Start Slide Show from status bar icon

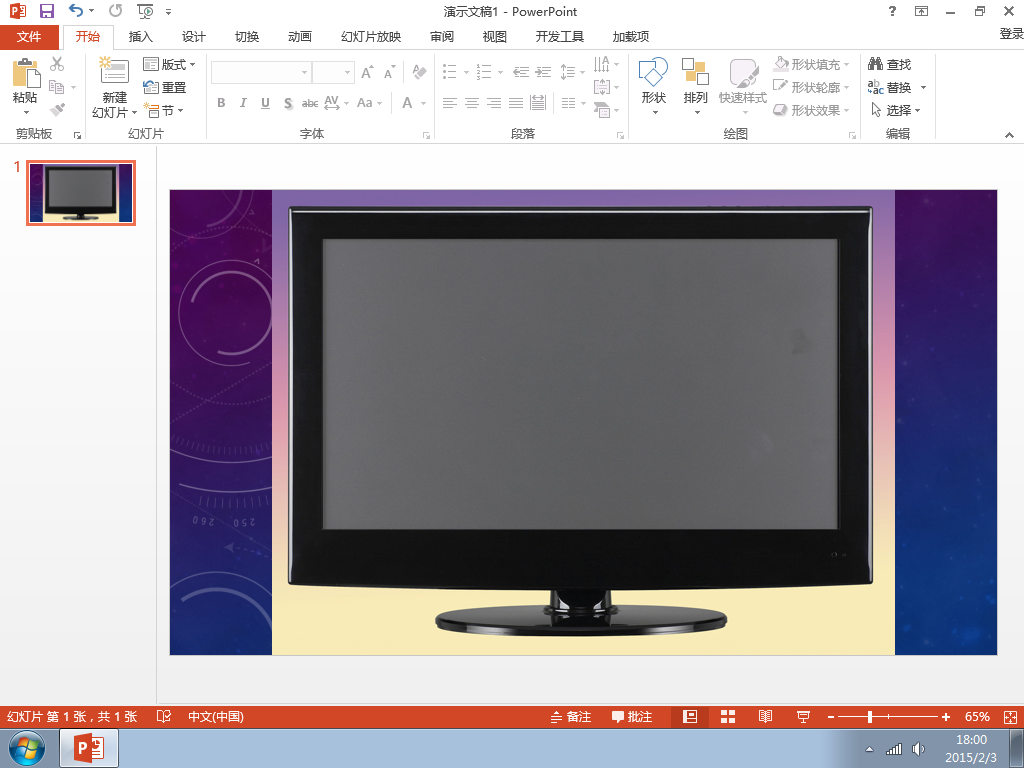[x=803, y=716]
